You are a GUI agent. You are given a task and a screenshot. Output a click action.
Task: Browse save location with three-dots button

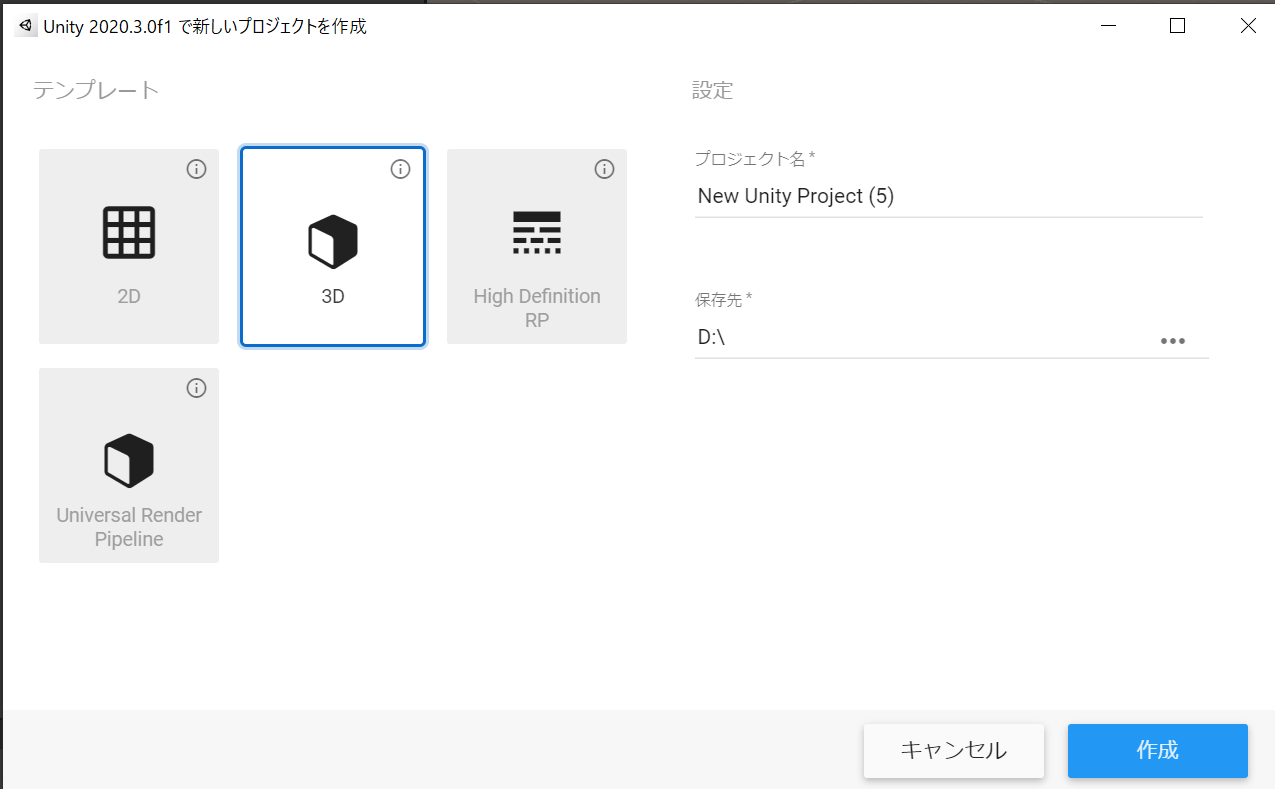[1173, 341]
